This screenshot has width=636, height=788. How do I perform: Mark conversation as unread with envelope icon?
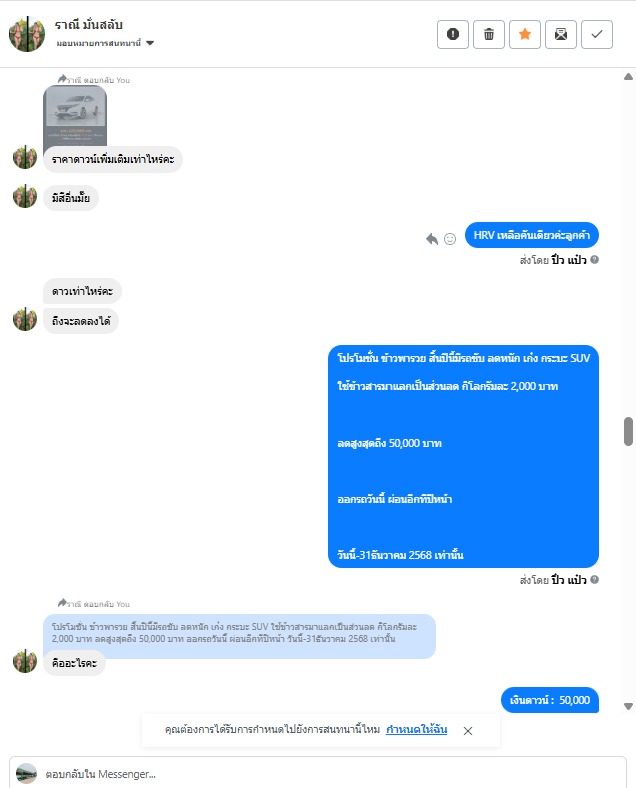tap(561, 34)
